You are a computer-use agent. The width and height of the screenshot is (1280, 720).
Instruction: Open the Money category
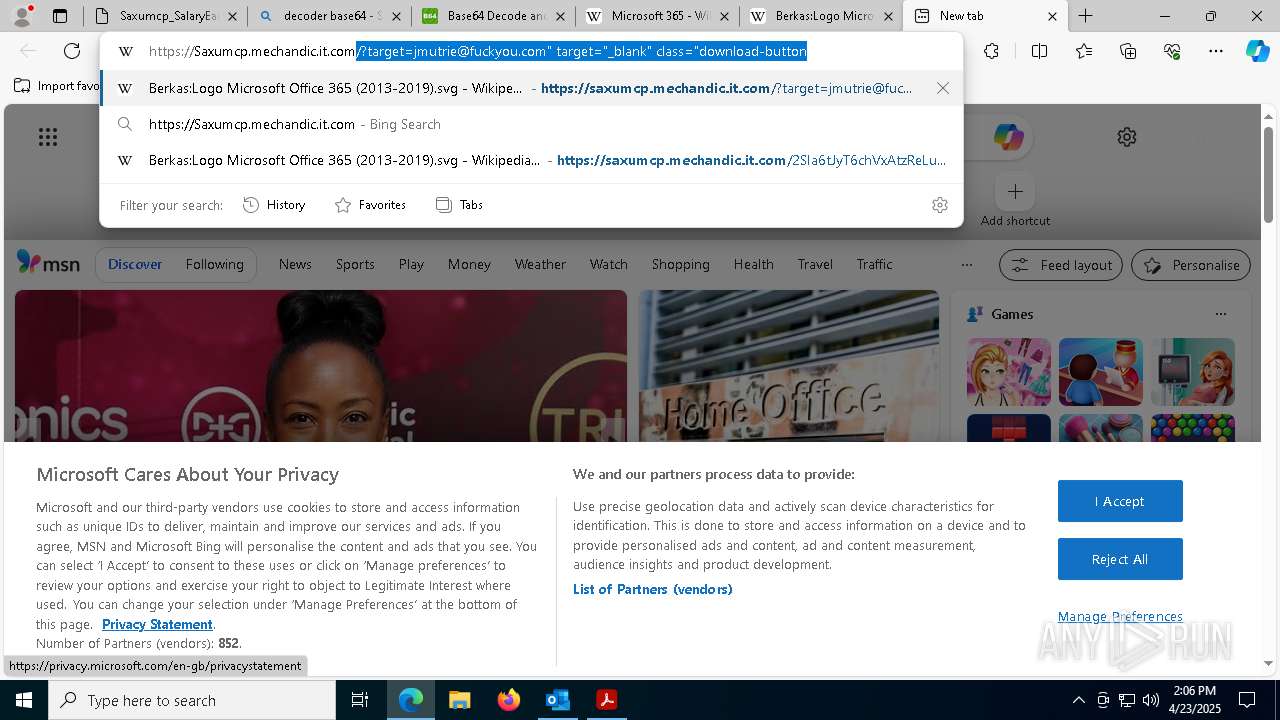[469, 264]
